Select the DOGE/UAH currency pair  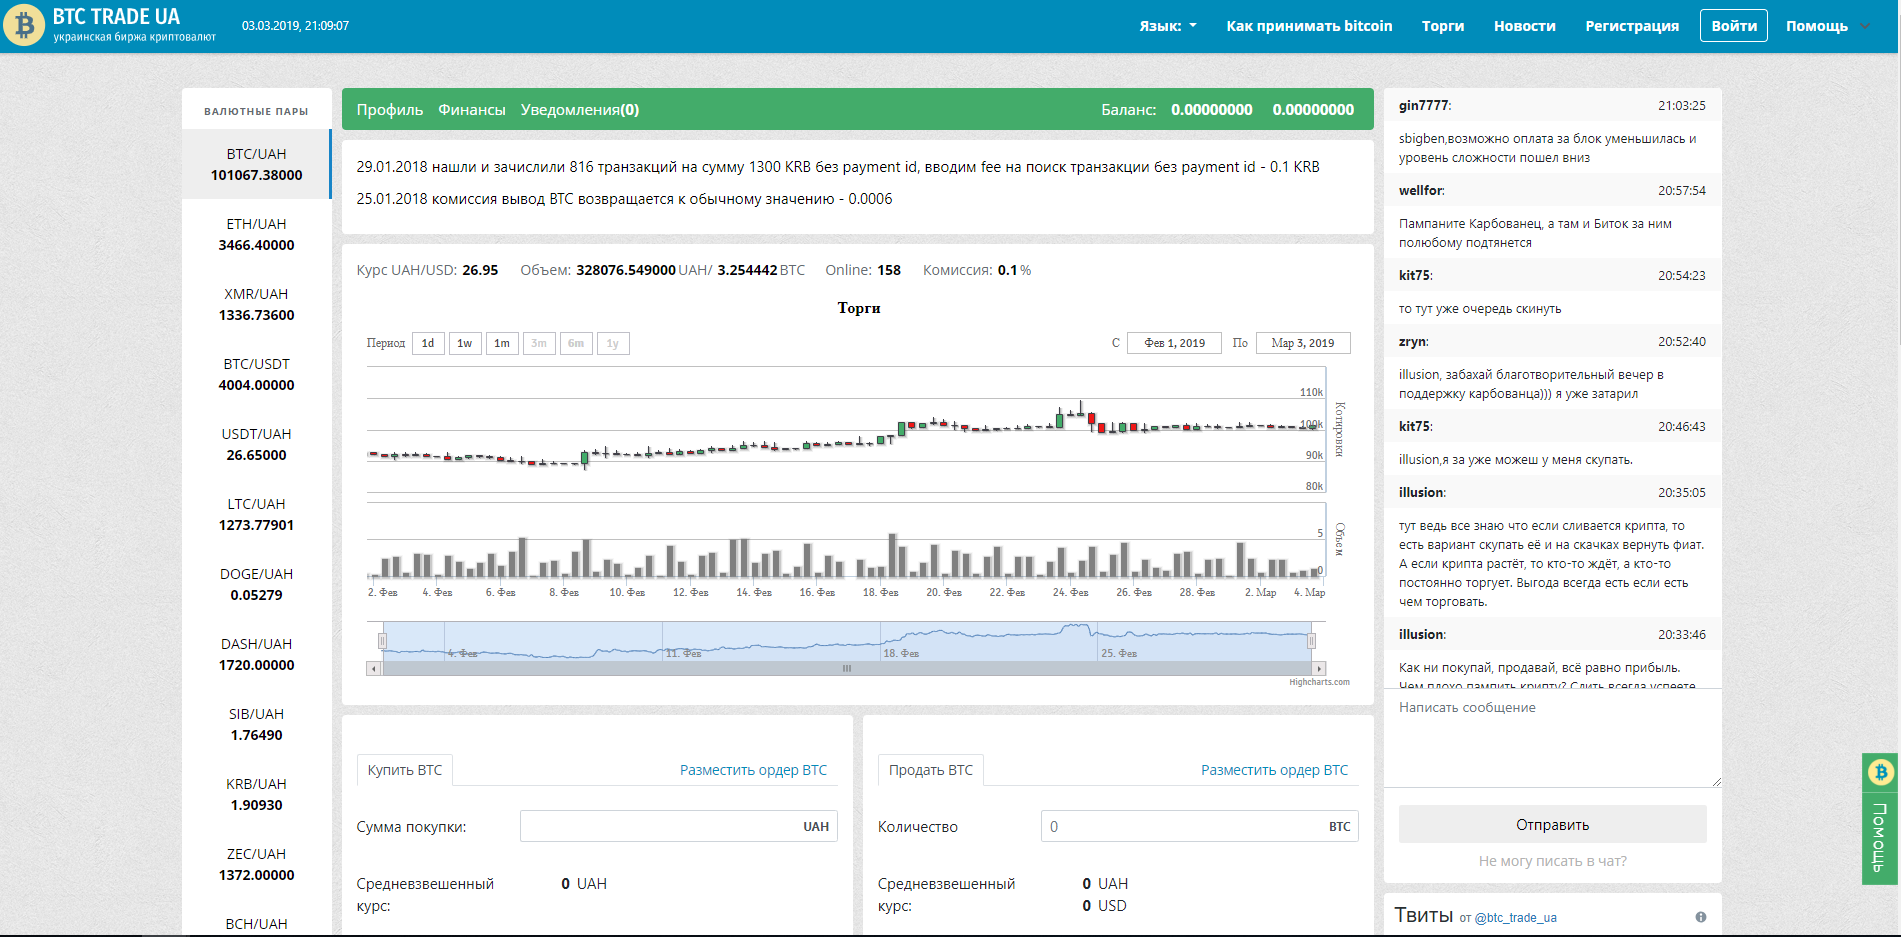[256, 584]
